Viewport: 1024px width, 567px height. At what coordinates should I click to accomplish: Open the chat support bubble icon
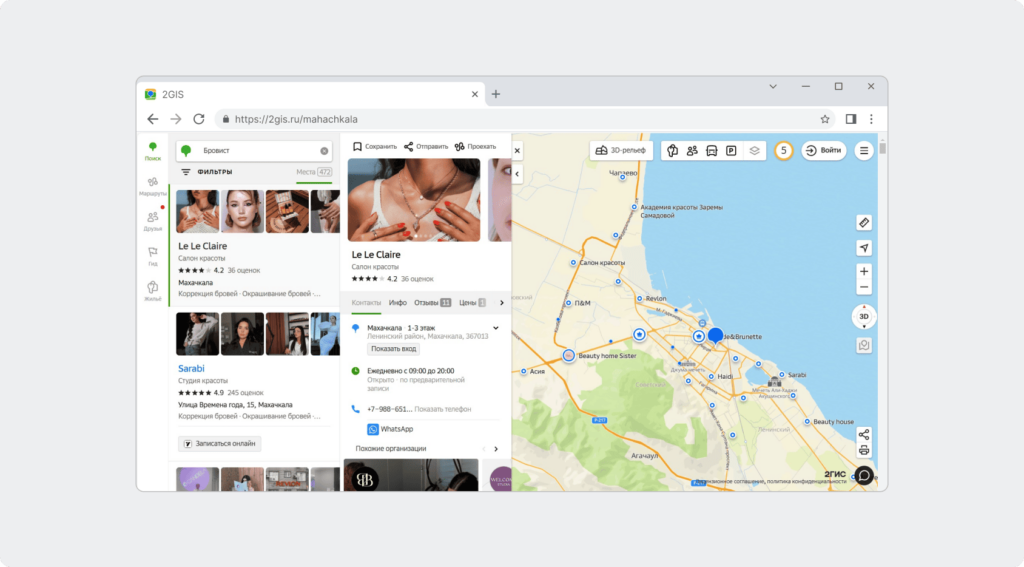pos(864,475)
